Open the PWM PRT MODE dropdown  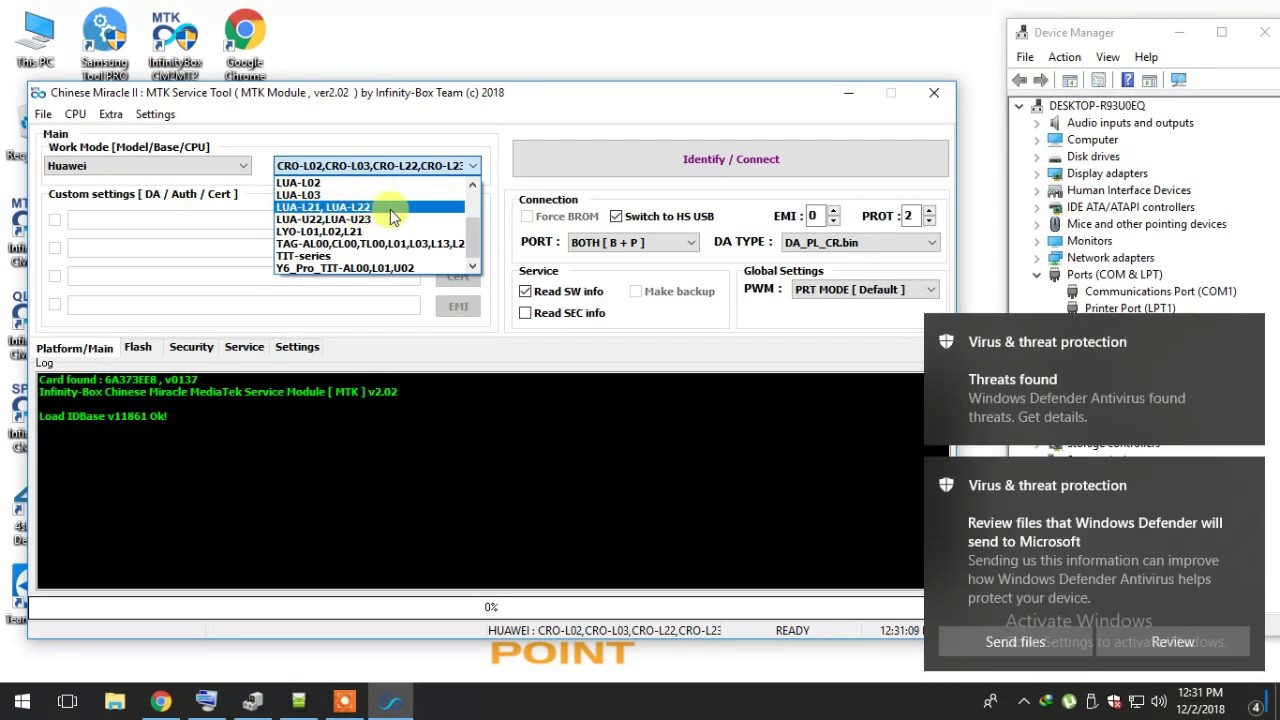(865, 290)
